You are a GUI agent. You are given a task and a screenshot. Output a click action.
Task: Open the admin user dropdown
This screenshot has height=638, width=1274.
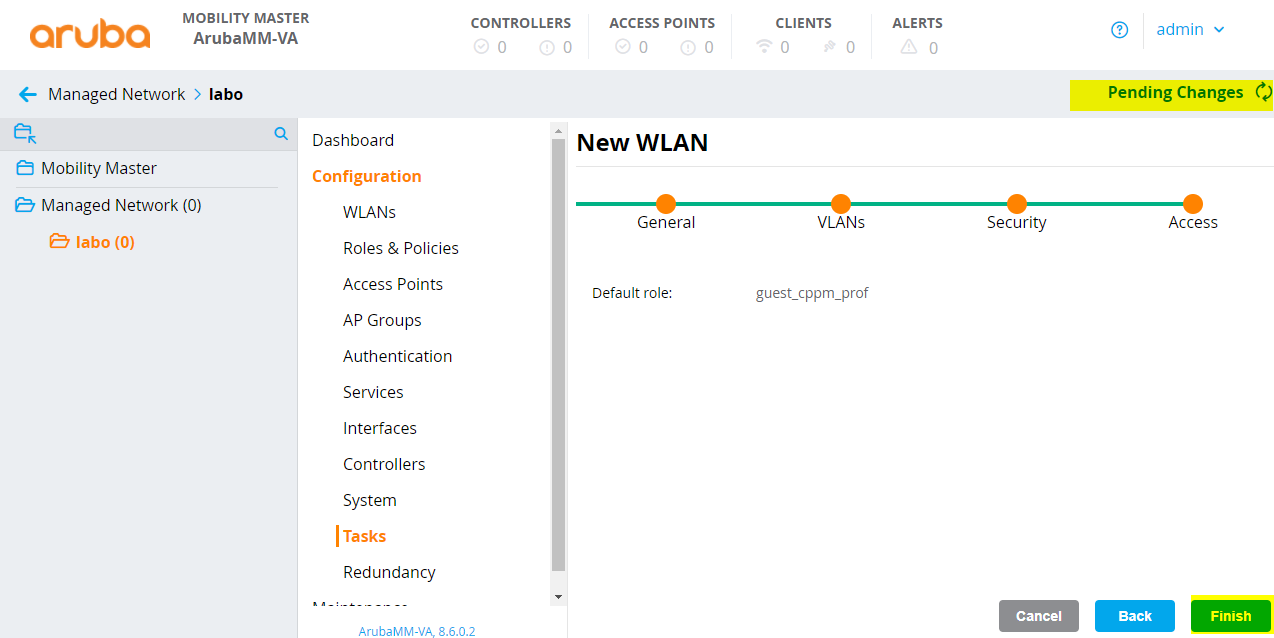pyautogui.click(x=1190, y=30)
